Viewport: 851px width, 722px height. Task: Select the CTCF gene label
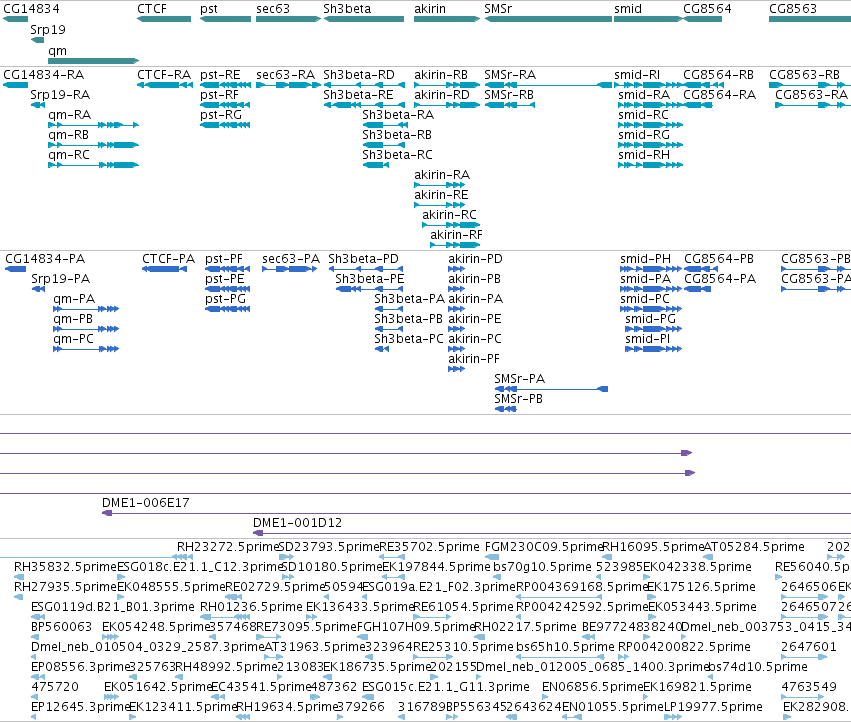[x=152, y=9]
